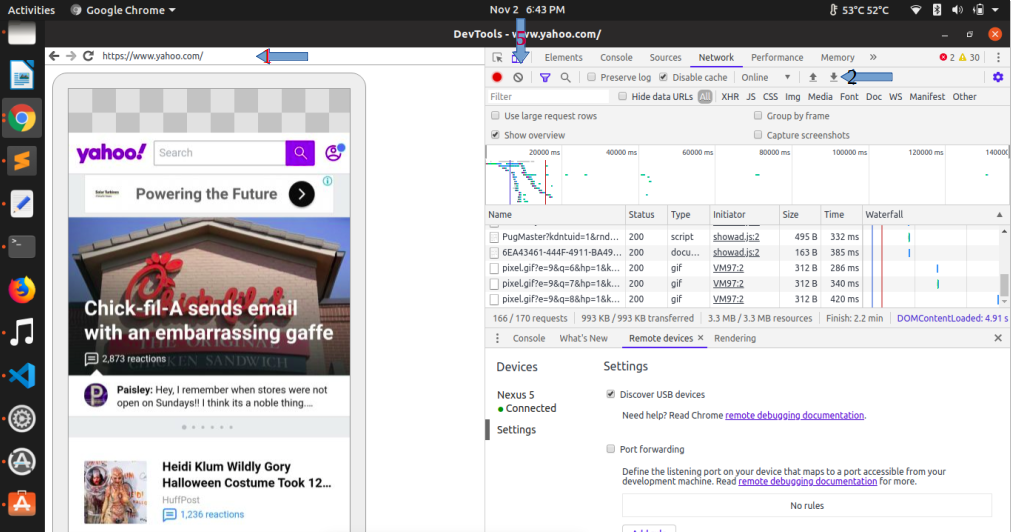This screenshot has height=532, width=1011.
Task: Open network settings gear icon
Action: pos(997,77)
